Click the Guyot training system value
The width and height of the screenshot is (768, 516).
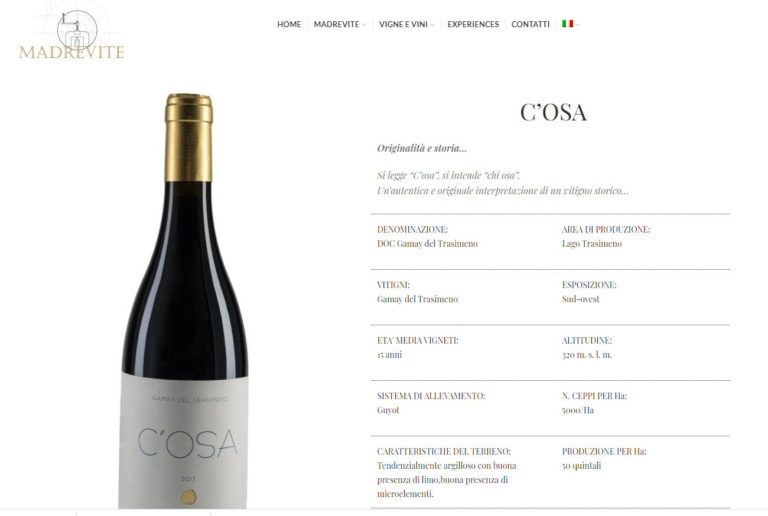point(388,410)
